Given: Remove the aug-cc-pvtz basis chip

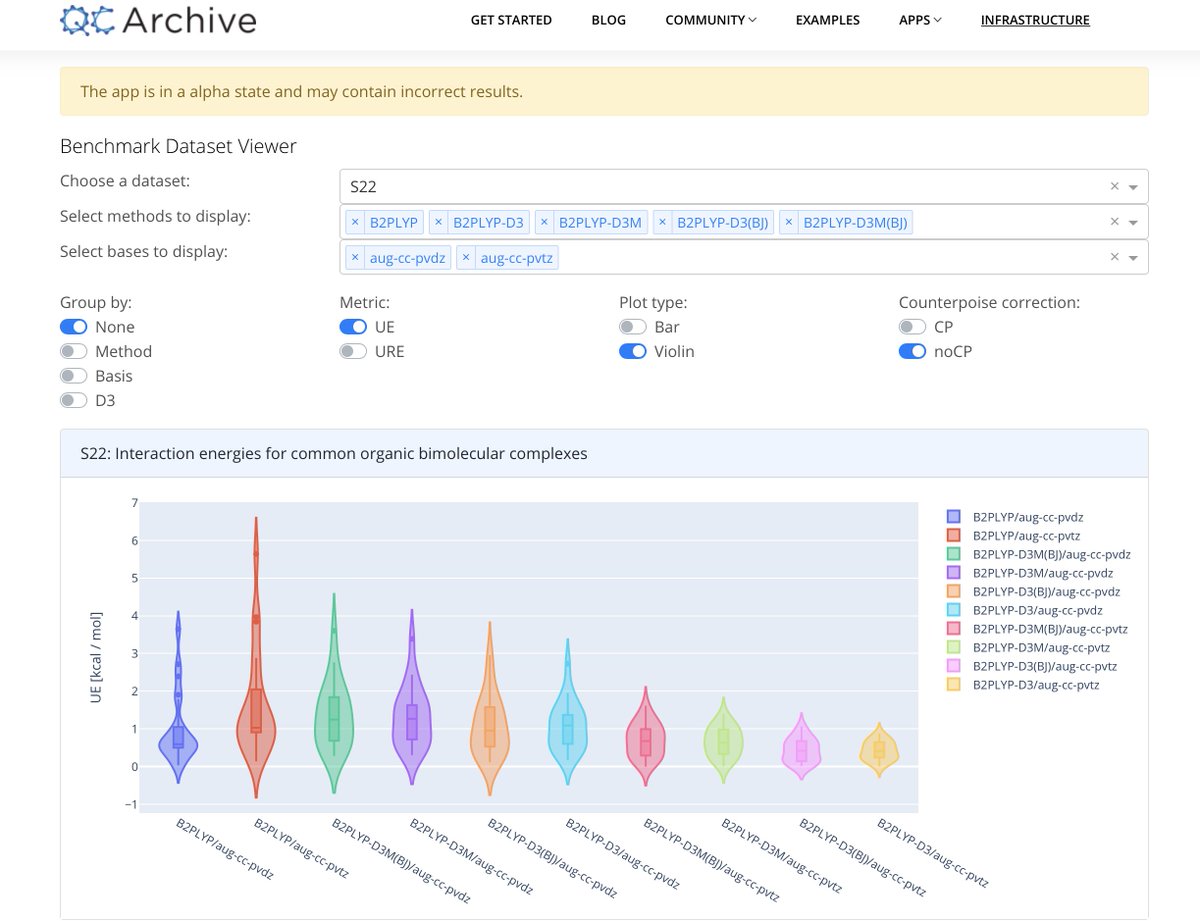Looking at the screenshot, I should [x=467, y=257].
